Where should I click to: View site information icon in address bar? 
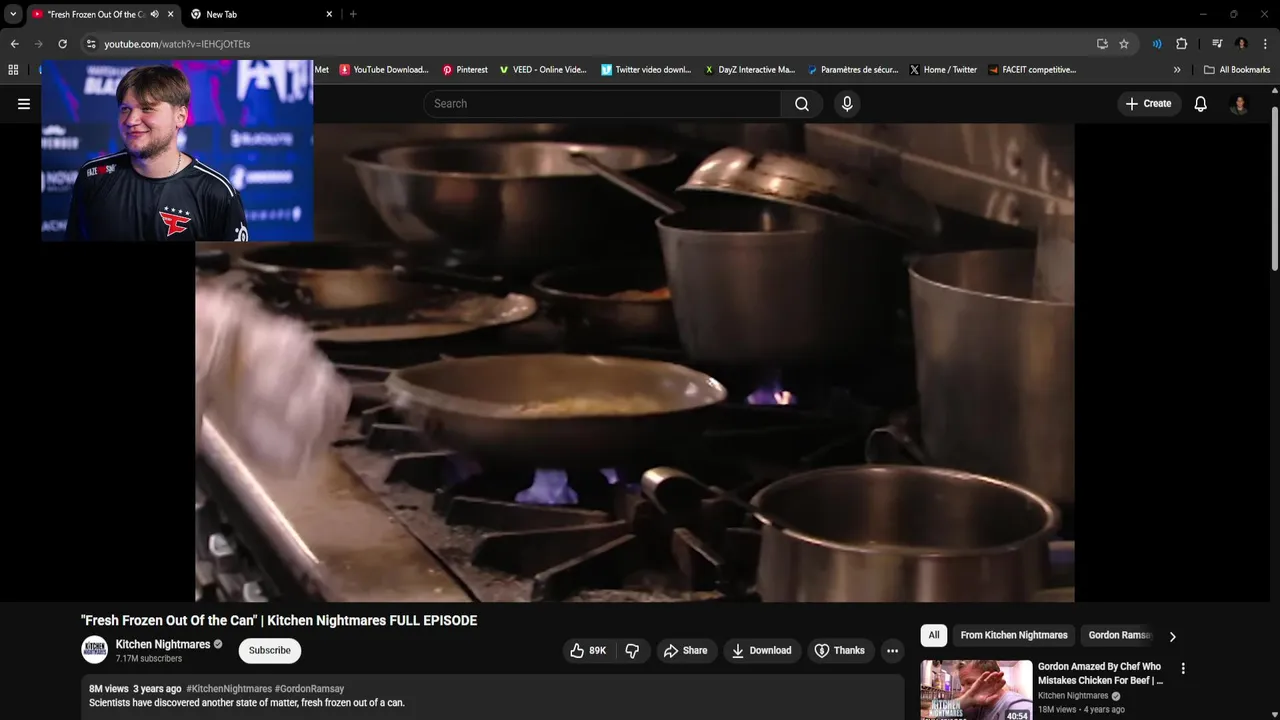click(91, 44)
